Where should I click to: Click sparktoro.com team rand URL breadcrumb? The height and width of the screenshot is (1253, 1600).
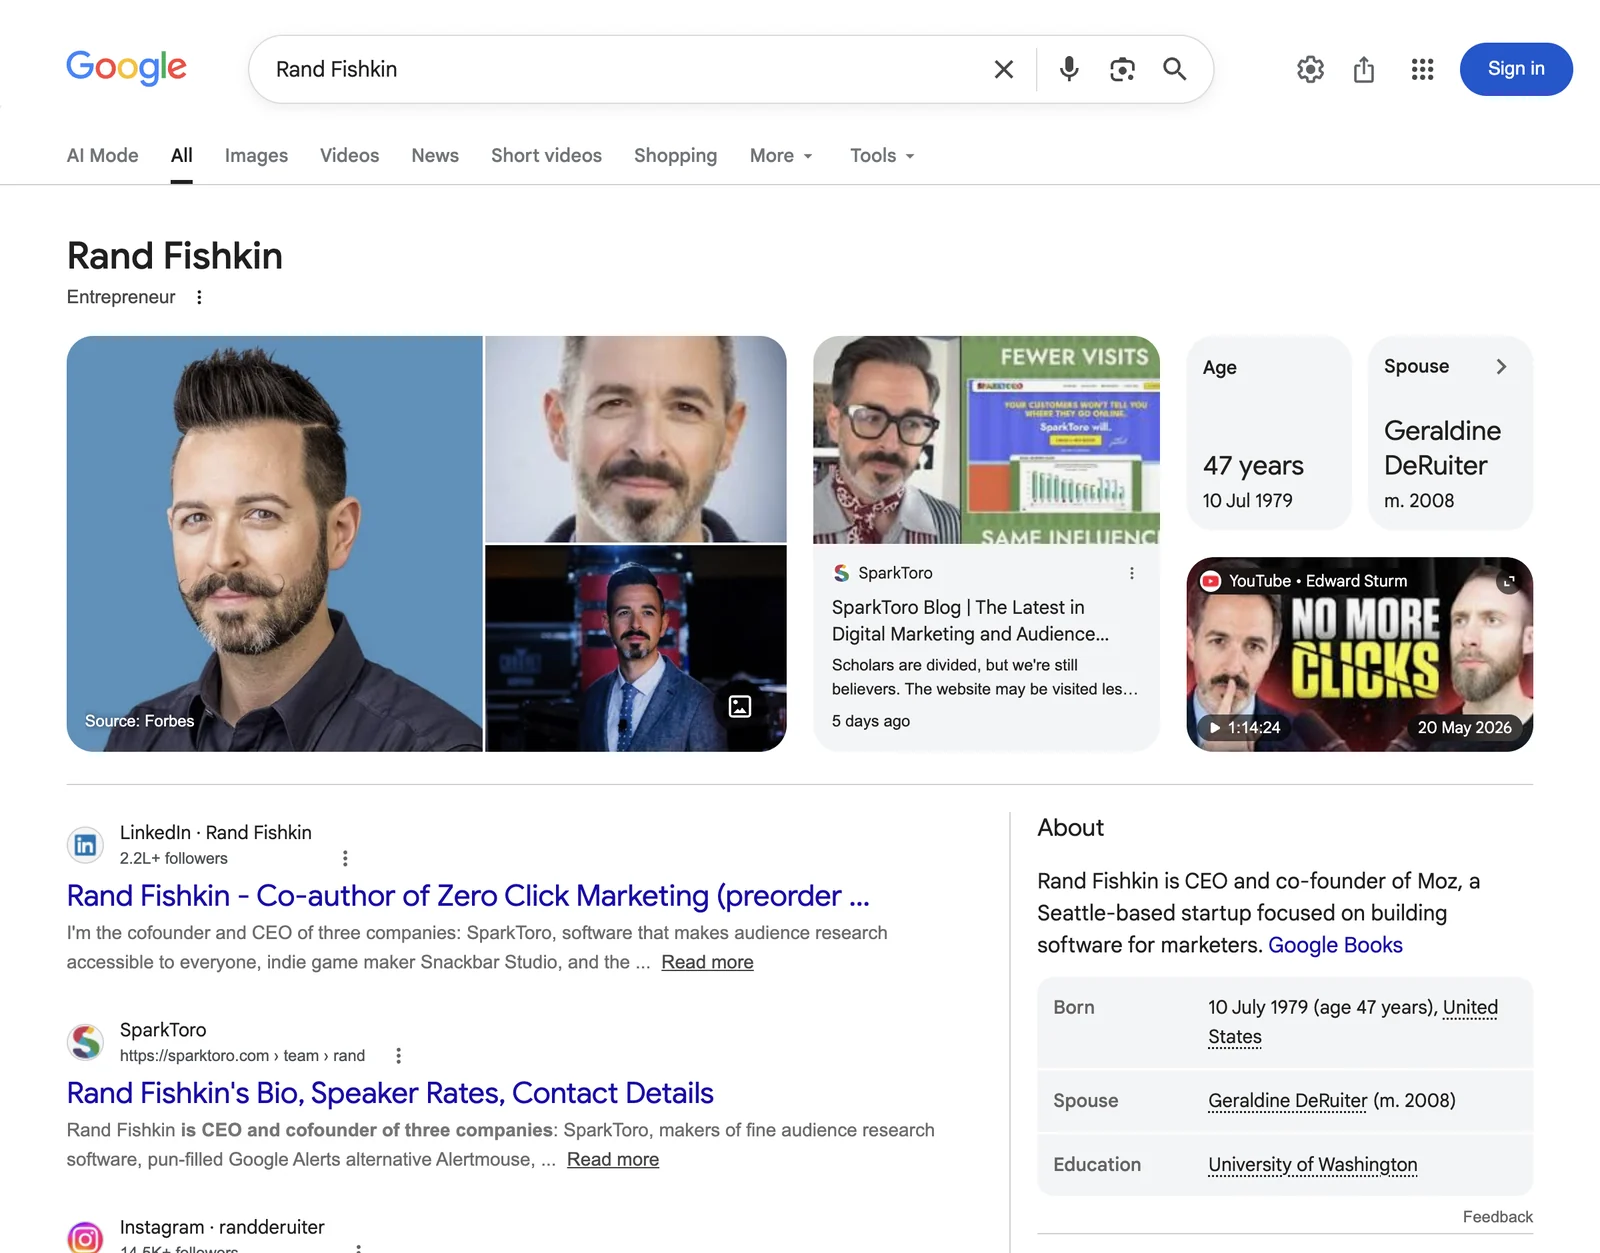242,1055
